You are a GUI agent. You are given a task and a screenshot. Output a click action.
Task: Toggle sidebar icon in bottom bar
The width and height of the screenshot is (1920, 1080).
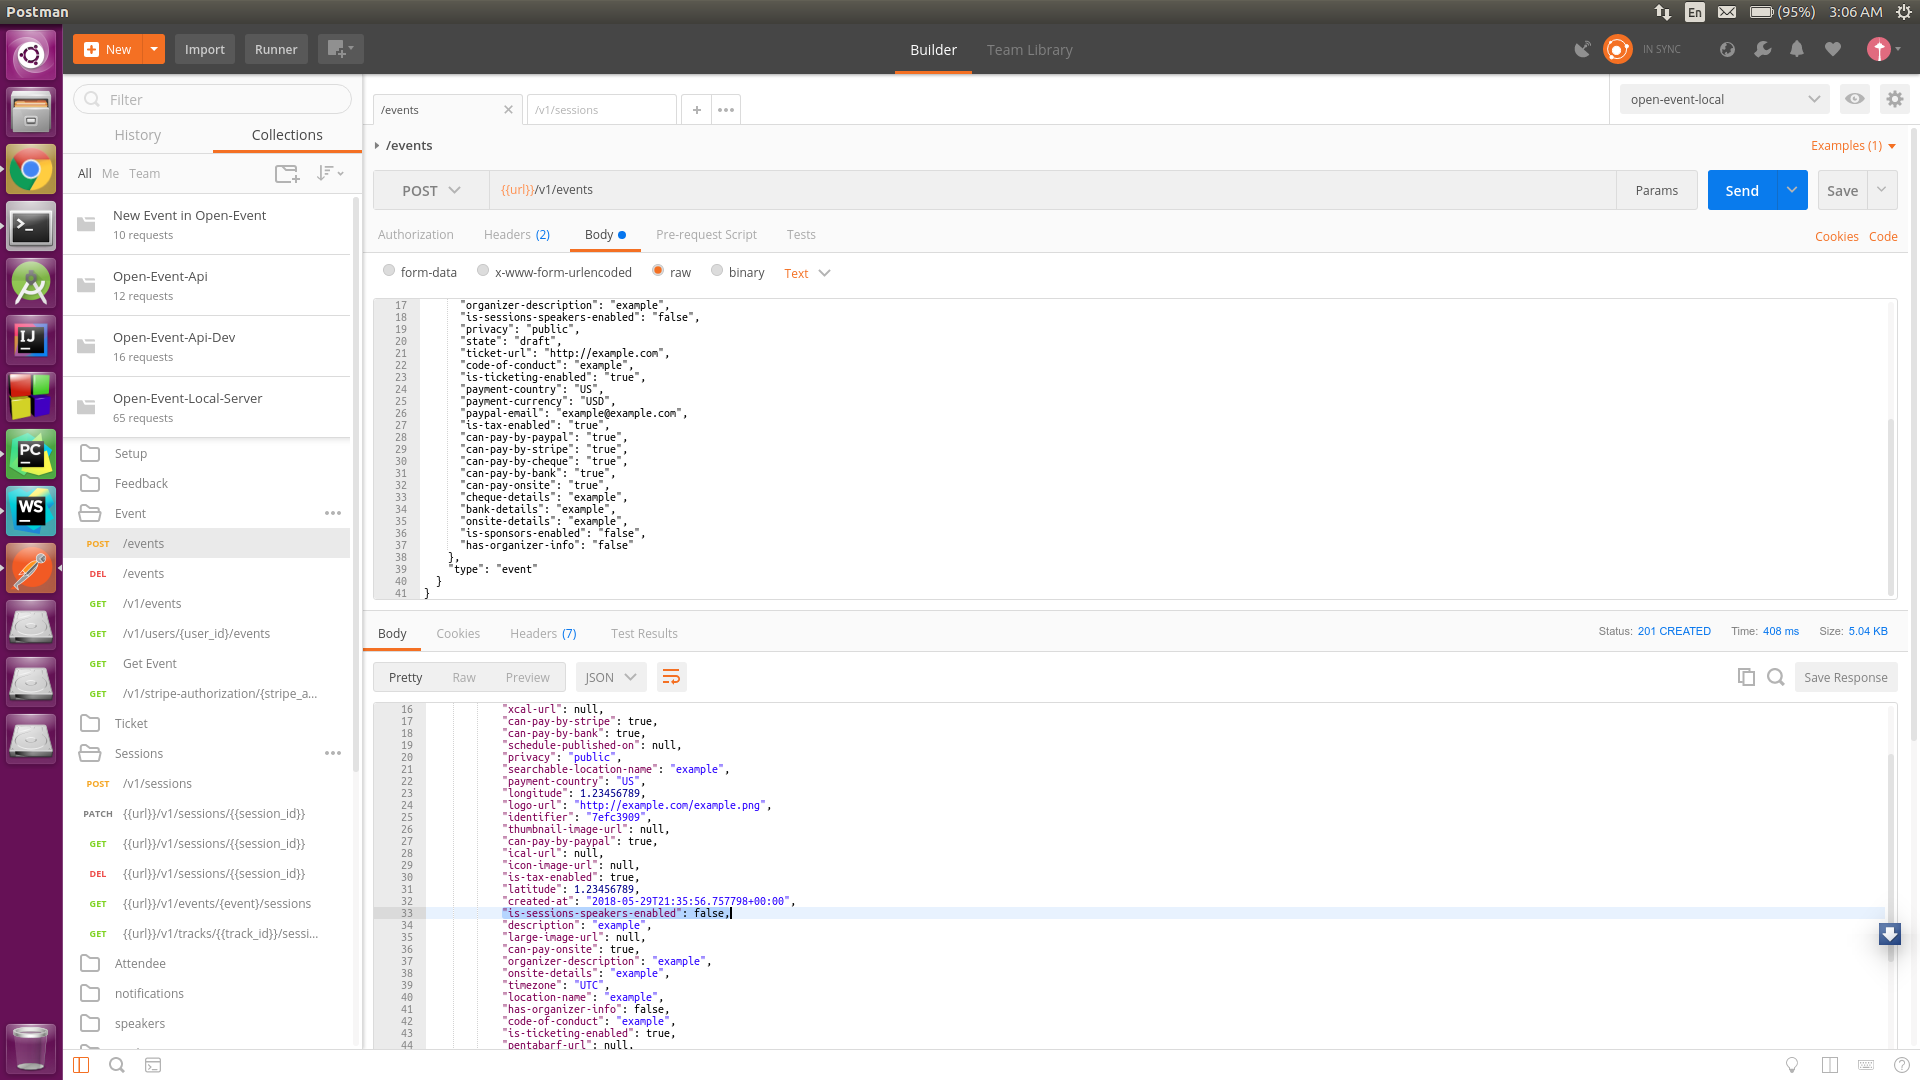(81, 1065)
